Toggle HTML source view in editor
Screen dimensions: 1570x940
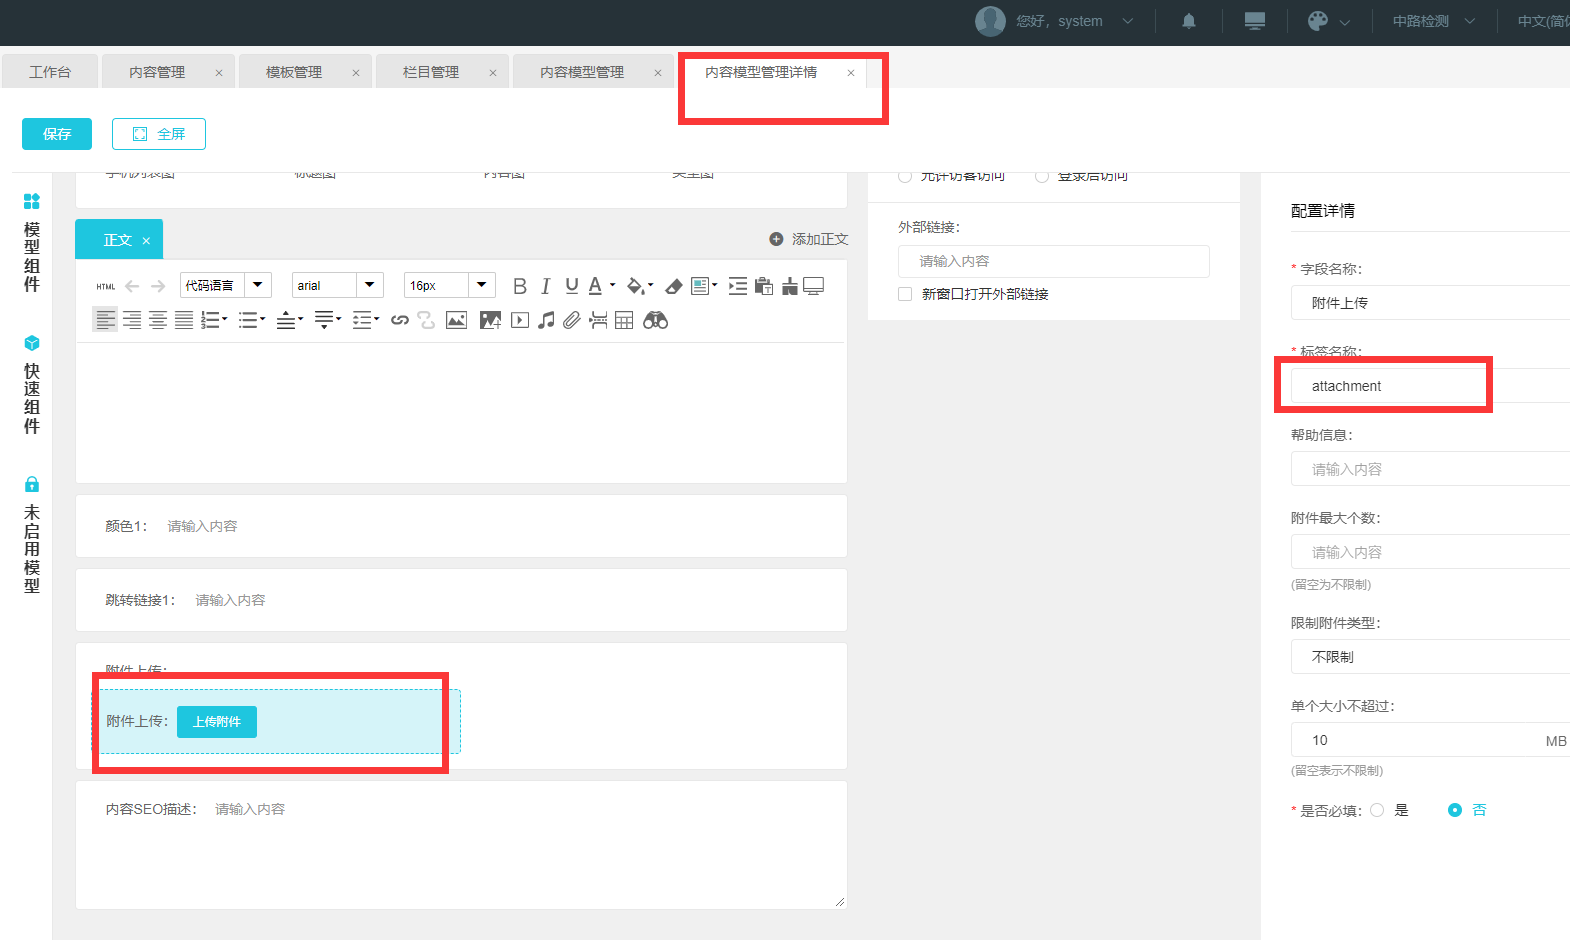[105, 286]
